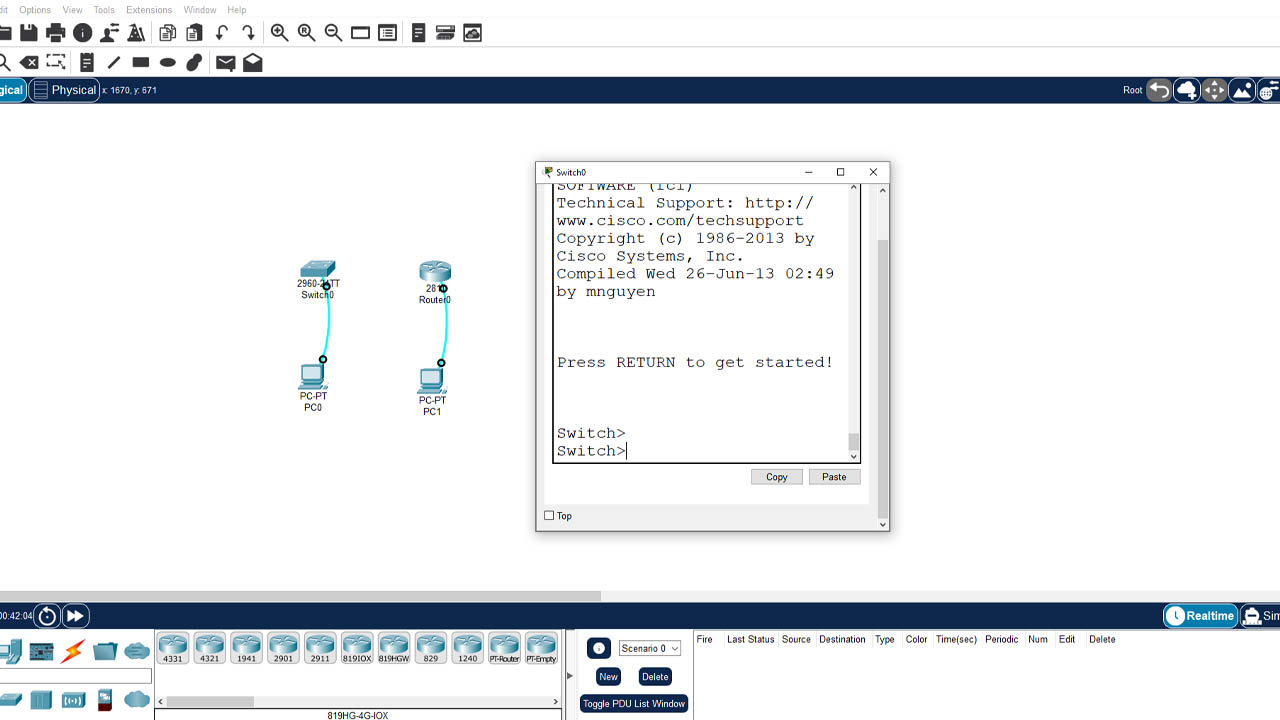Click Paste in the Switch0 terminal window
The width and height of the screenshot is (1280, 720).
[x=834, y=477]
